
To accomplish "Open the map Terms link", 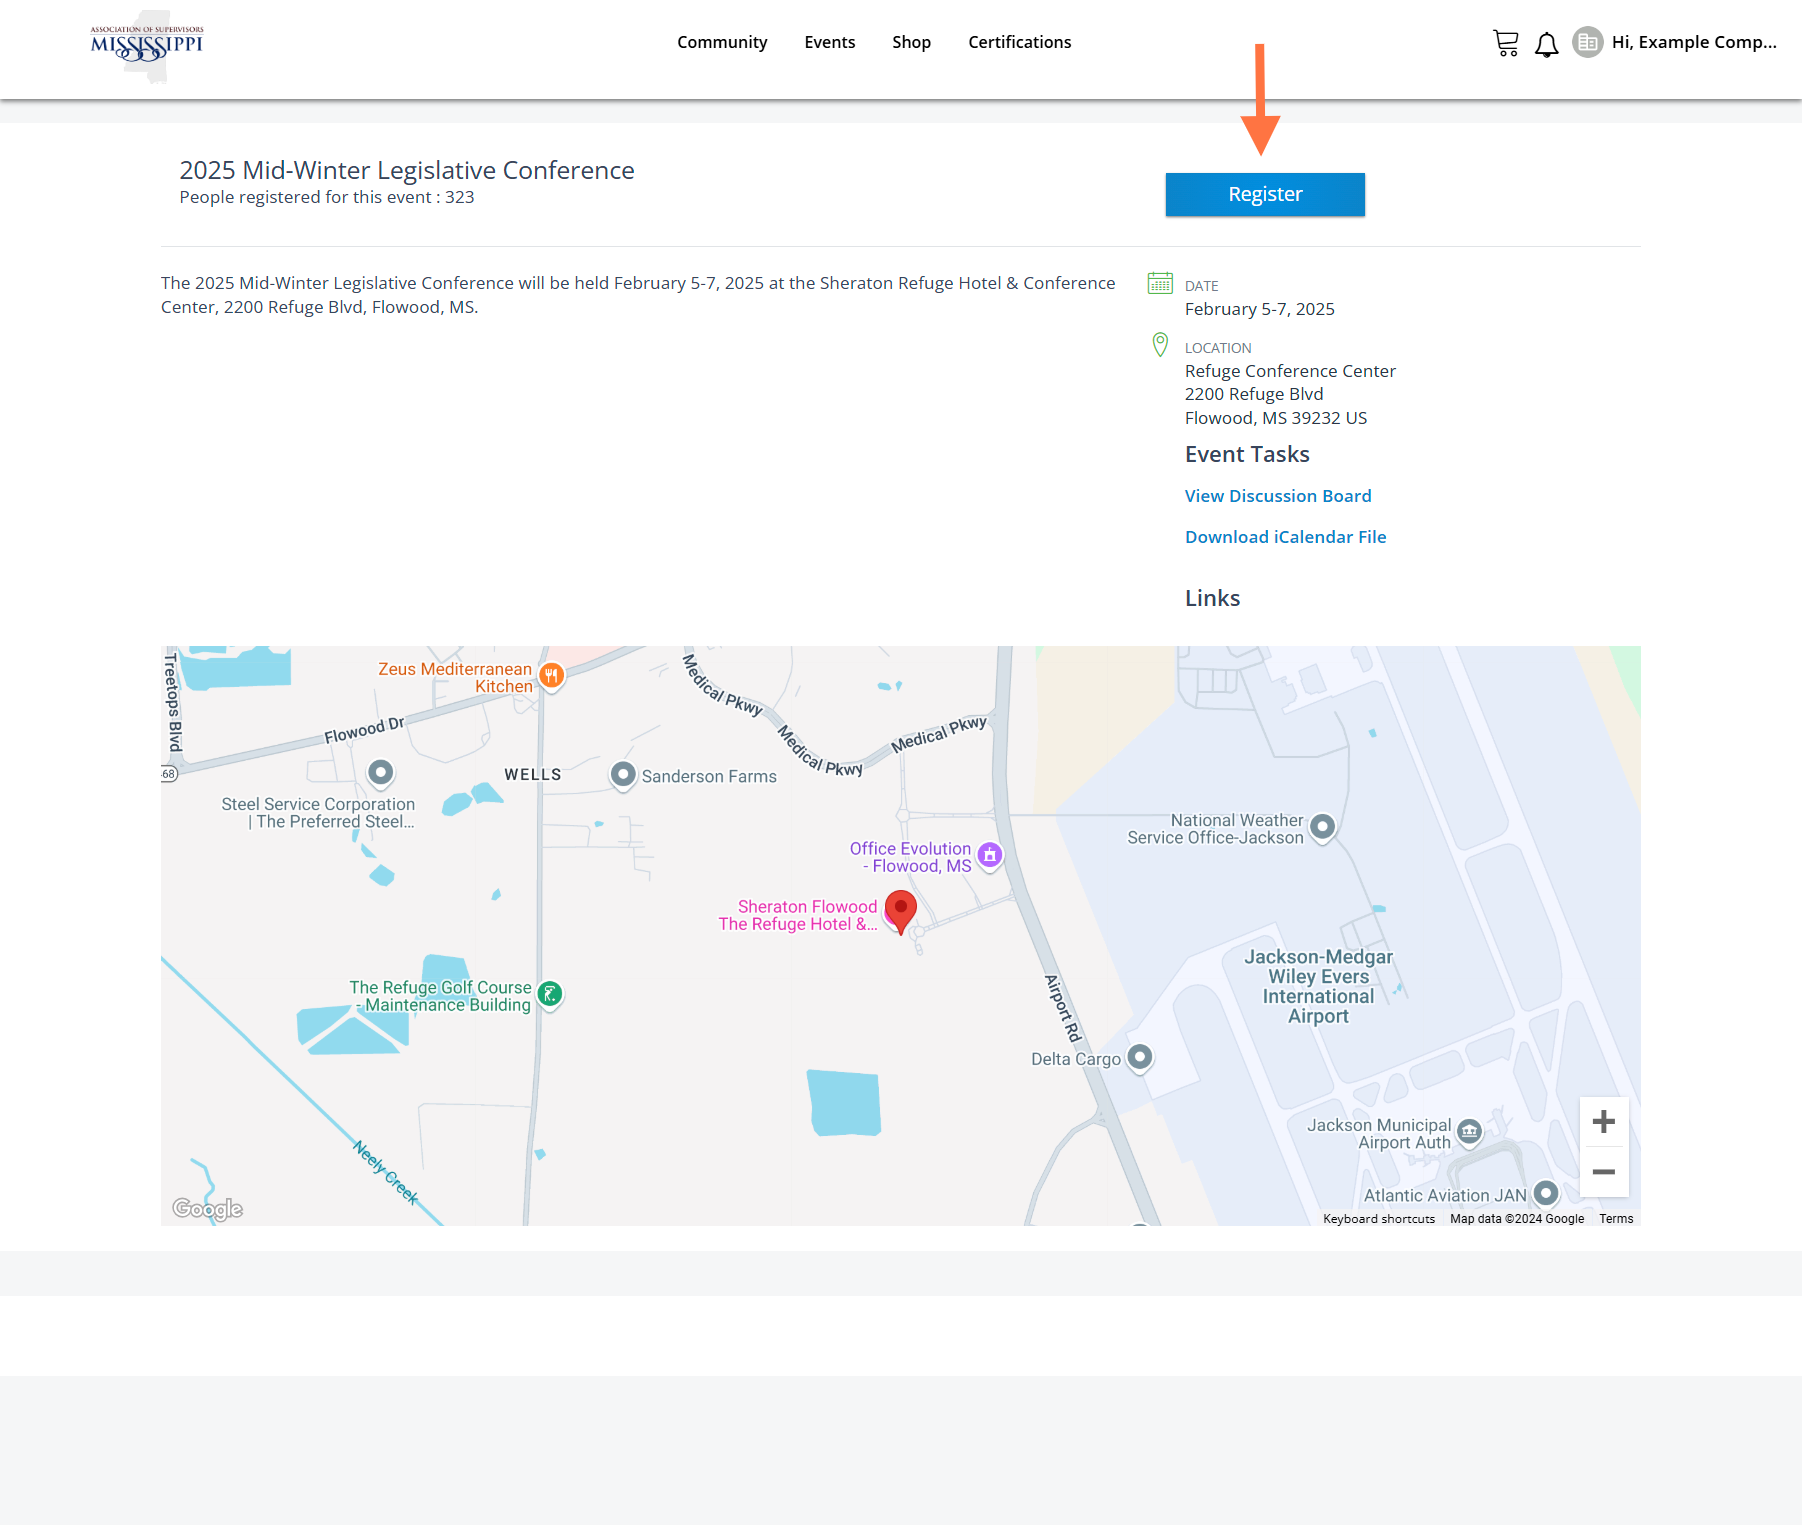I will (x=1616, y=1219).
